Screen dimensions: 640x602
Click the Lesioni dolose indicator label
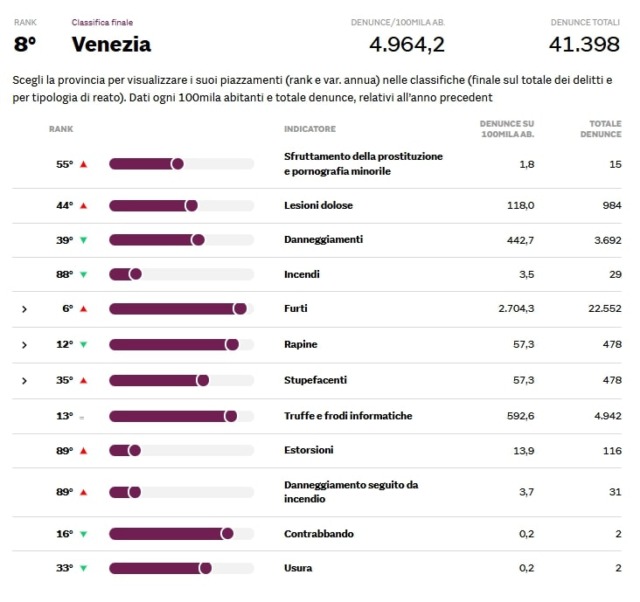(x=318, y=206)
